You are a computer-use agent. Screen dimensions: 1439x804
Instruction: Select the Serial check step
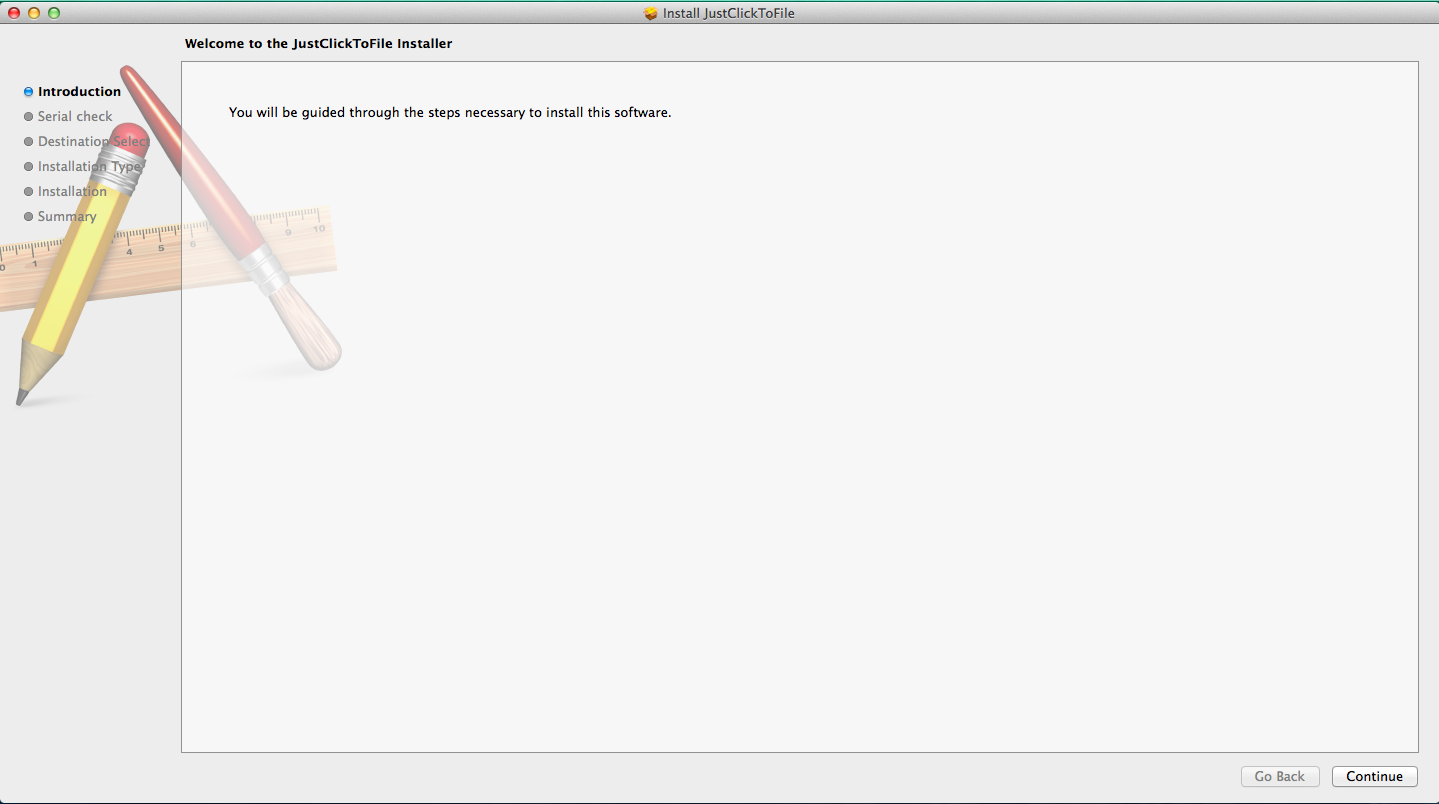[x=75, y=116]
